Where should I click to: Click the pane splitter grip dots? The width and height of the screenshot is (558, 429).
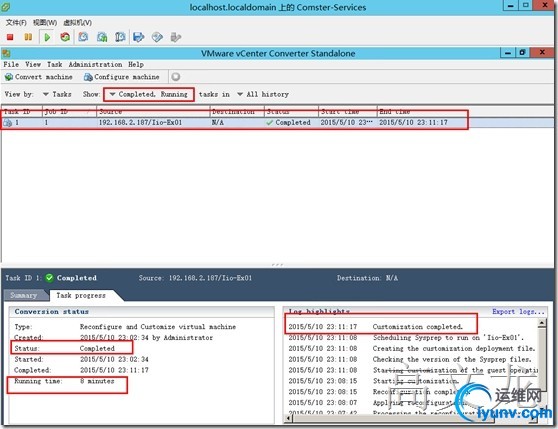[277, 265]
